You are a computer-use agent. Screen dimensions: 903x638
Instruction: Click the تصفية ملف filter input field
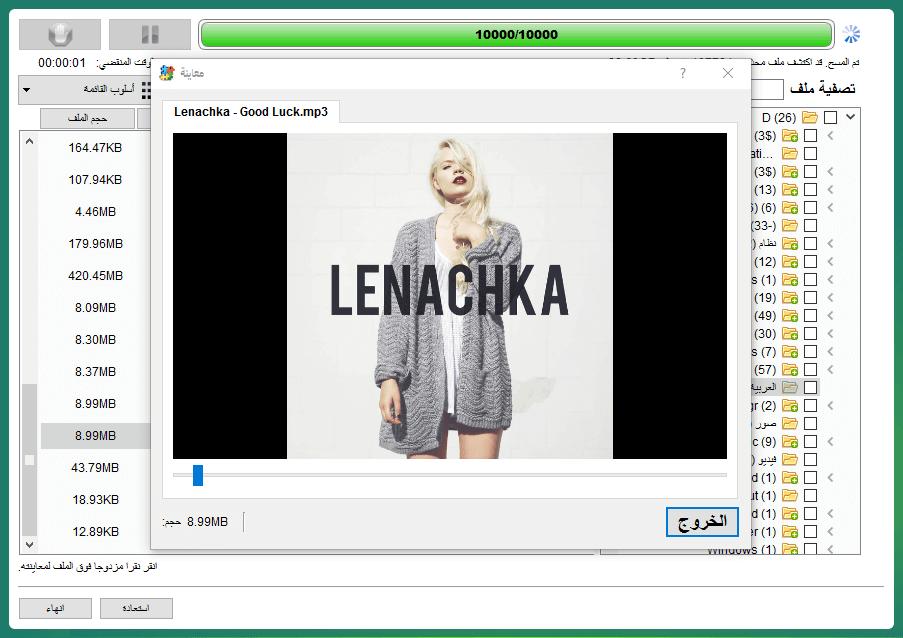click(x=767, y=89)
